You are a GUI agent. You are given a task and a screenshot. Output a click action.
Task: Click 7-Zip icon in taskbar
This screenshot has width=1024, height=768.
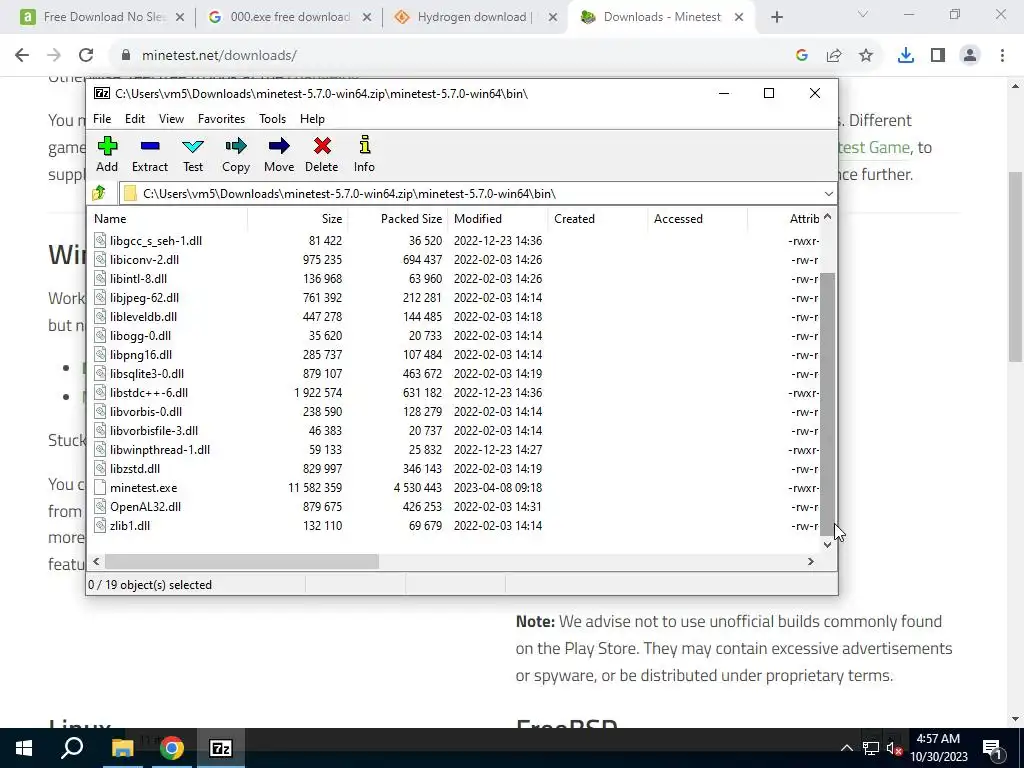[221, 748]
